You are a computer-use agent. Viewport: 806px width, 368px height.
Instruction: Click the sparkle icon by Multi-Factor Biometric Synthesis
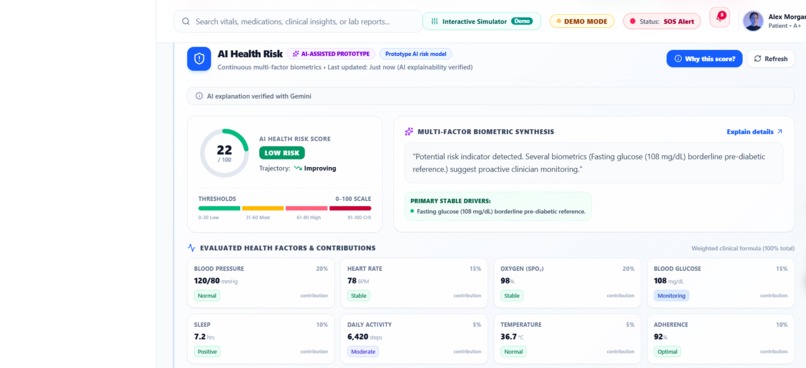409,132
